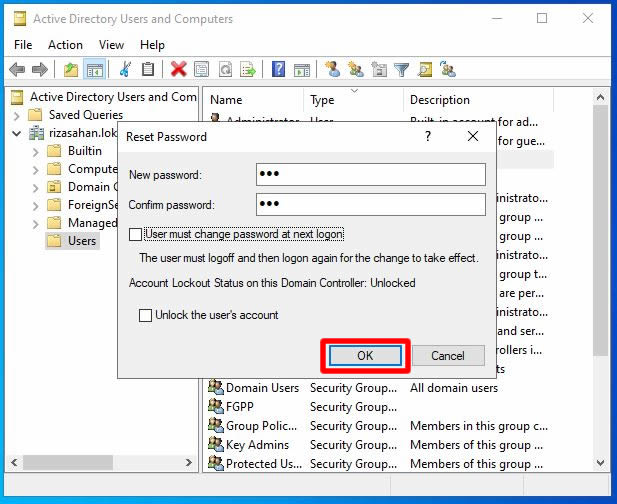Click the Key Admins group icon
The image size is (617, 504).
point(216,444)
